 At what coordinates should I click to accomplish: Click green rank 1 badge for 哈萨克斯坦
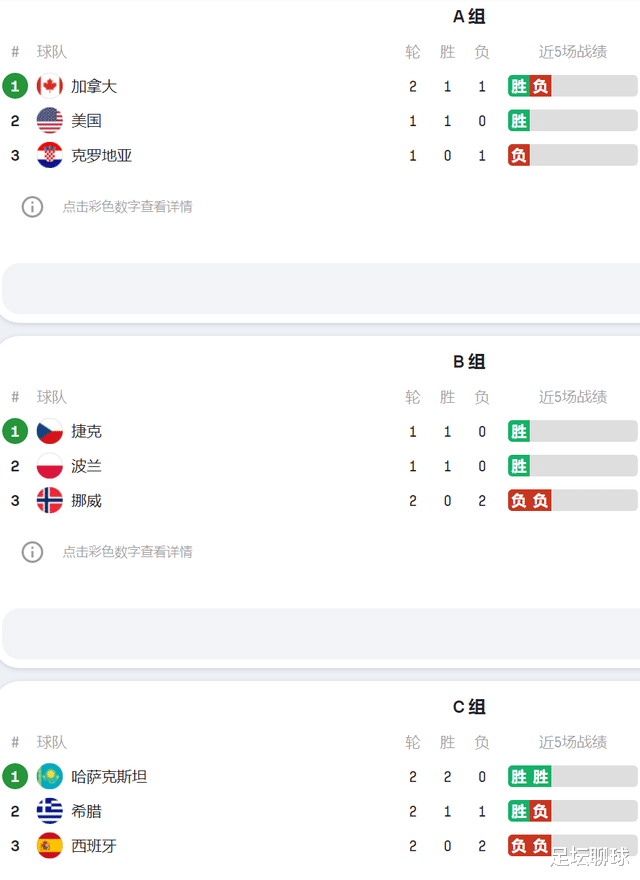point(15,776)
